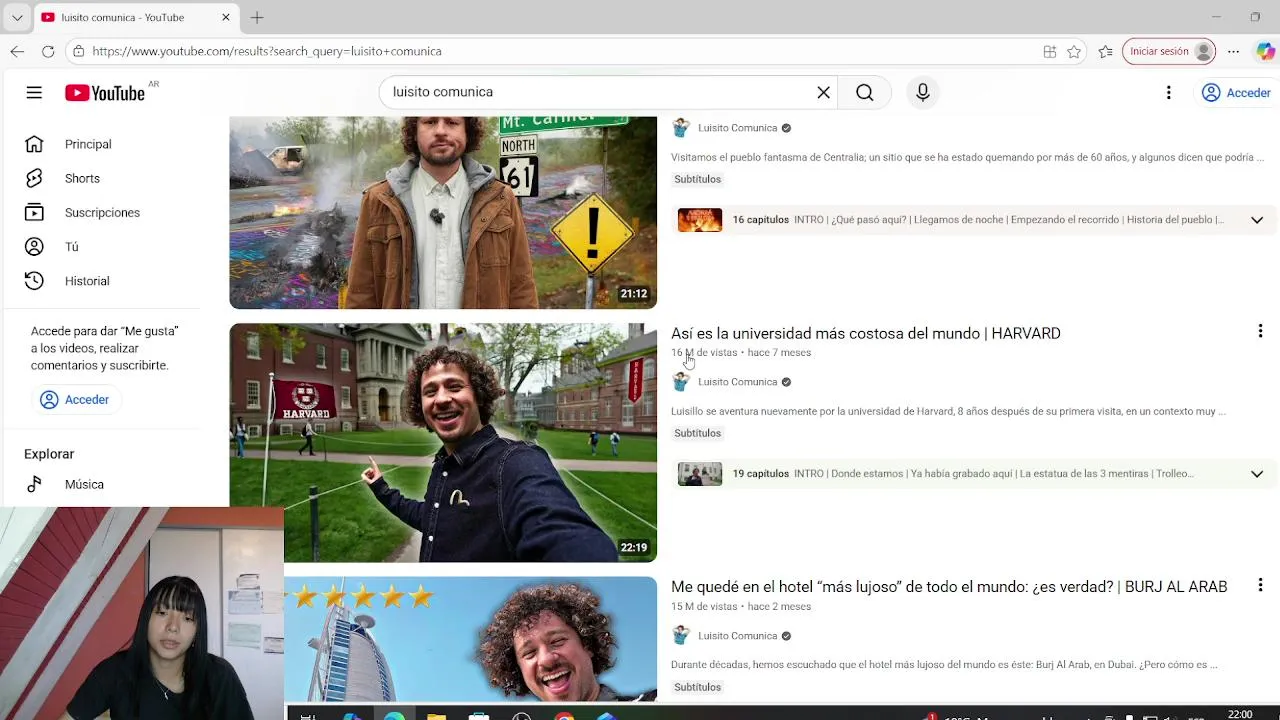This screenshot has width=1280, height=720.
Task: Go back with the browser back arrow
Action: [x=17, y=51]
